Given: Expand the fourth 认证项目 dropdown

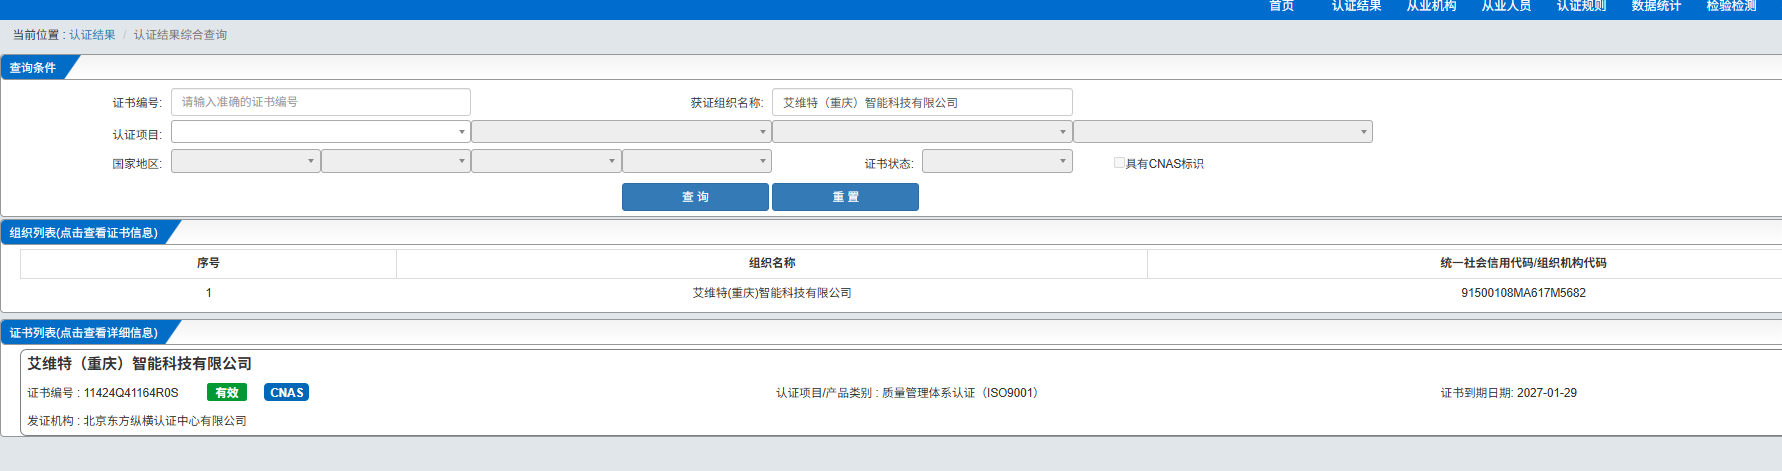Looking at the screenshot, I should click(x=1223, y=132).
